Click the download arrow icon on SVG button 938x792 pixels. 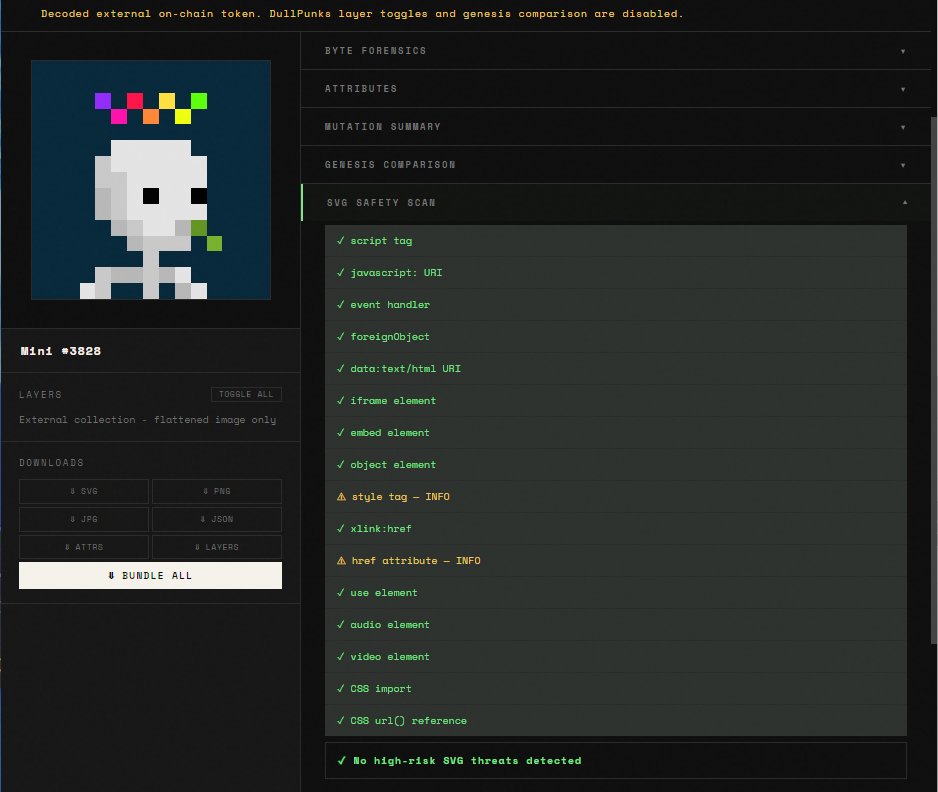(x=72, y=491)
